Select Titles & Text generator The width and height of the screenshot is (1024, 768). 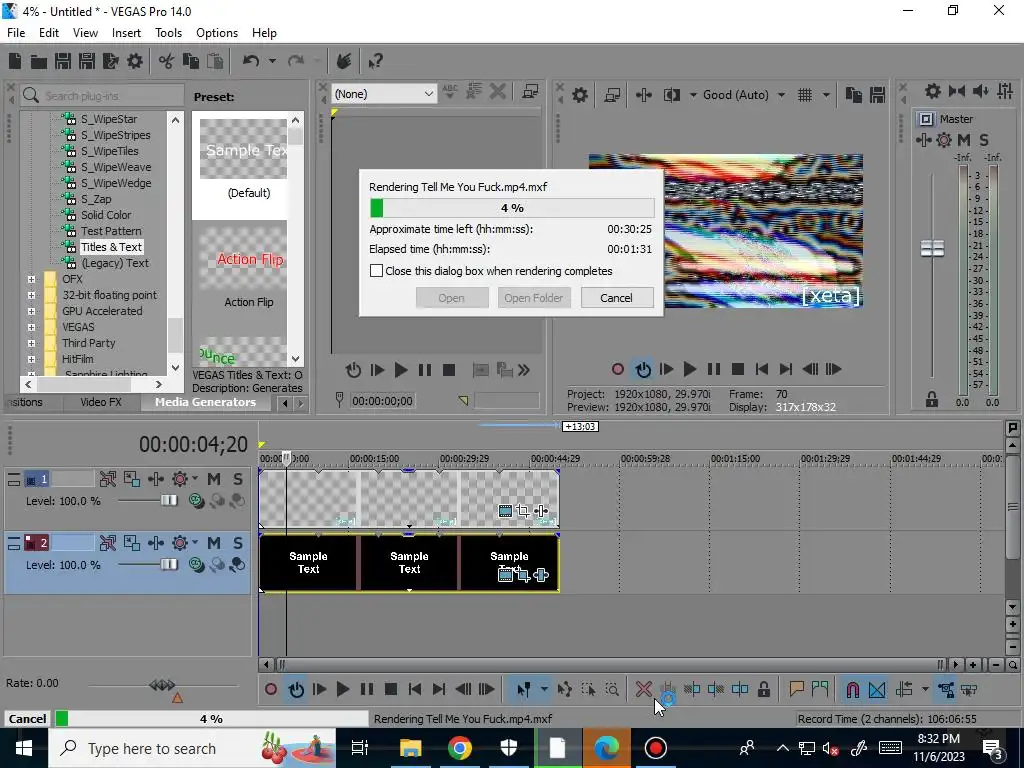(112, 247)
